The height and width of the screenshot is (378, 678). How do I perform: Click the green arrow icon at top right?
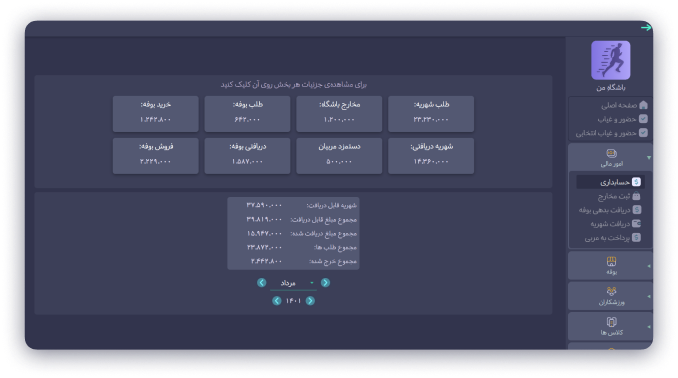click(x=646, y=27)
